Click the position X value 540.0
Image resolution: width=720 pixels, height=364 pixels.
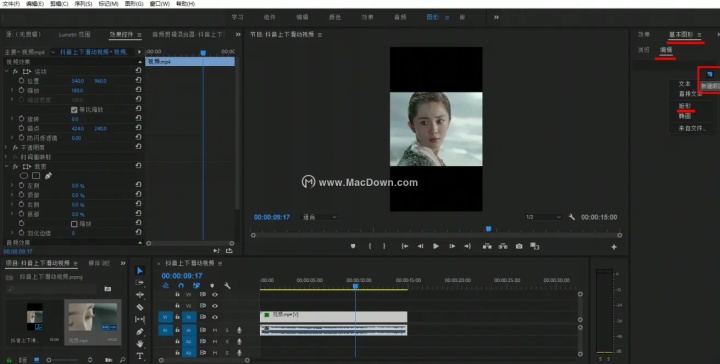click(x=78, y=81)
